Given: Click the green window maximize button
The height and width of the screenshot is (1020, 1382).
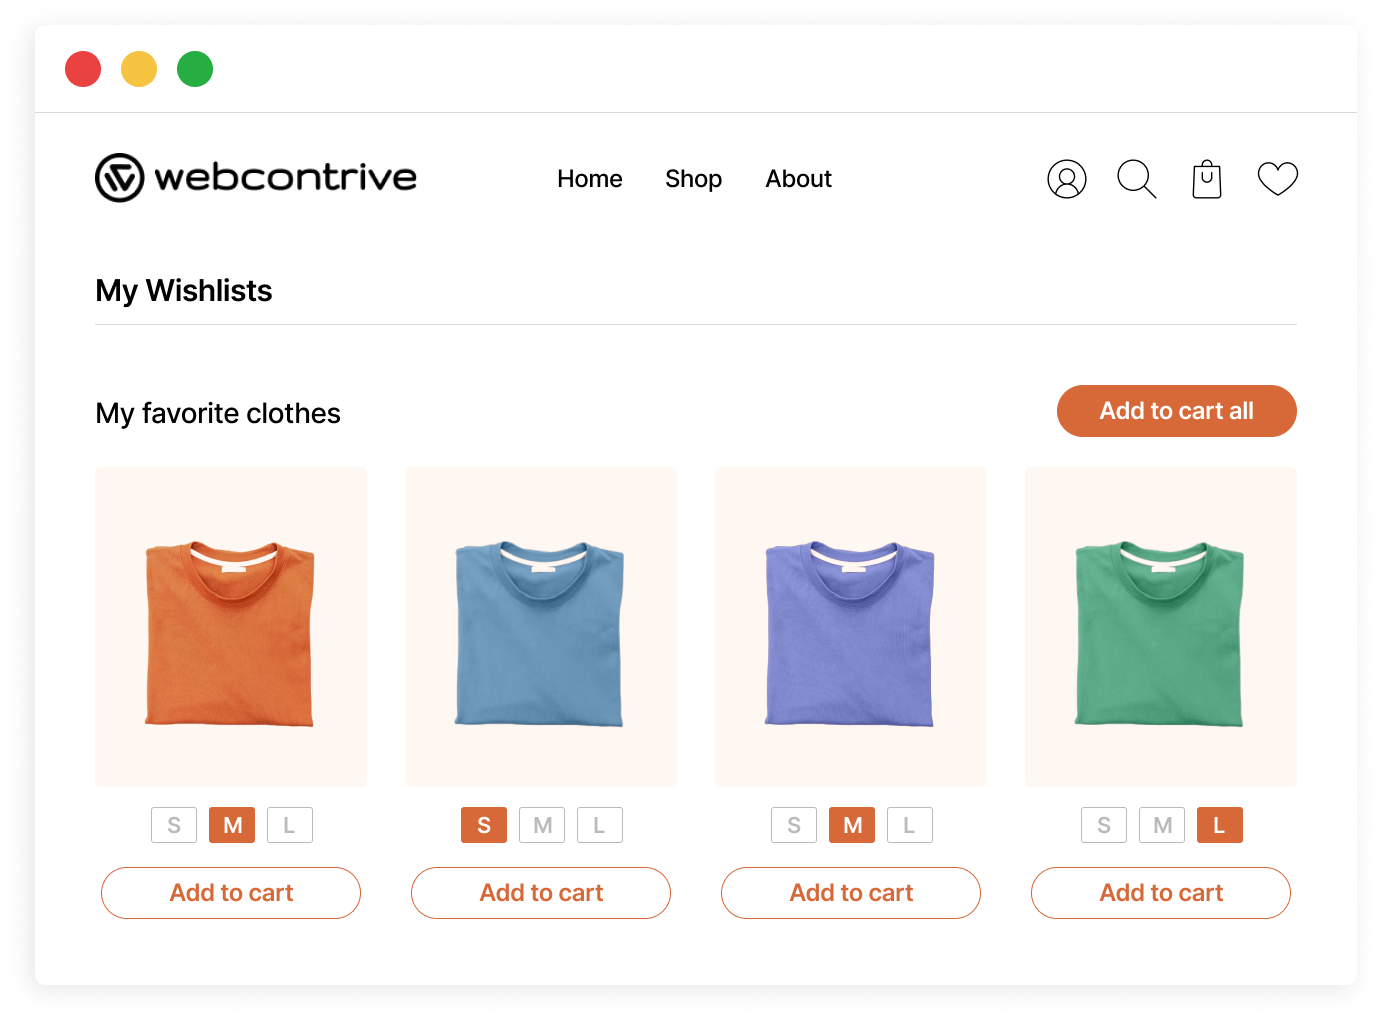Looking at the screenshot, I should pyautogui.click(x=195, y=69).
